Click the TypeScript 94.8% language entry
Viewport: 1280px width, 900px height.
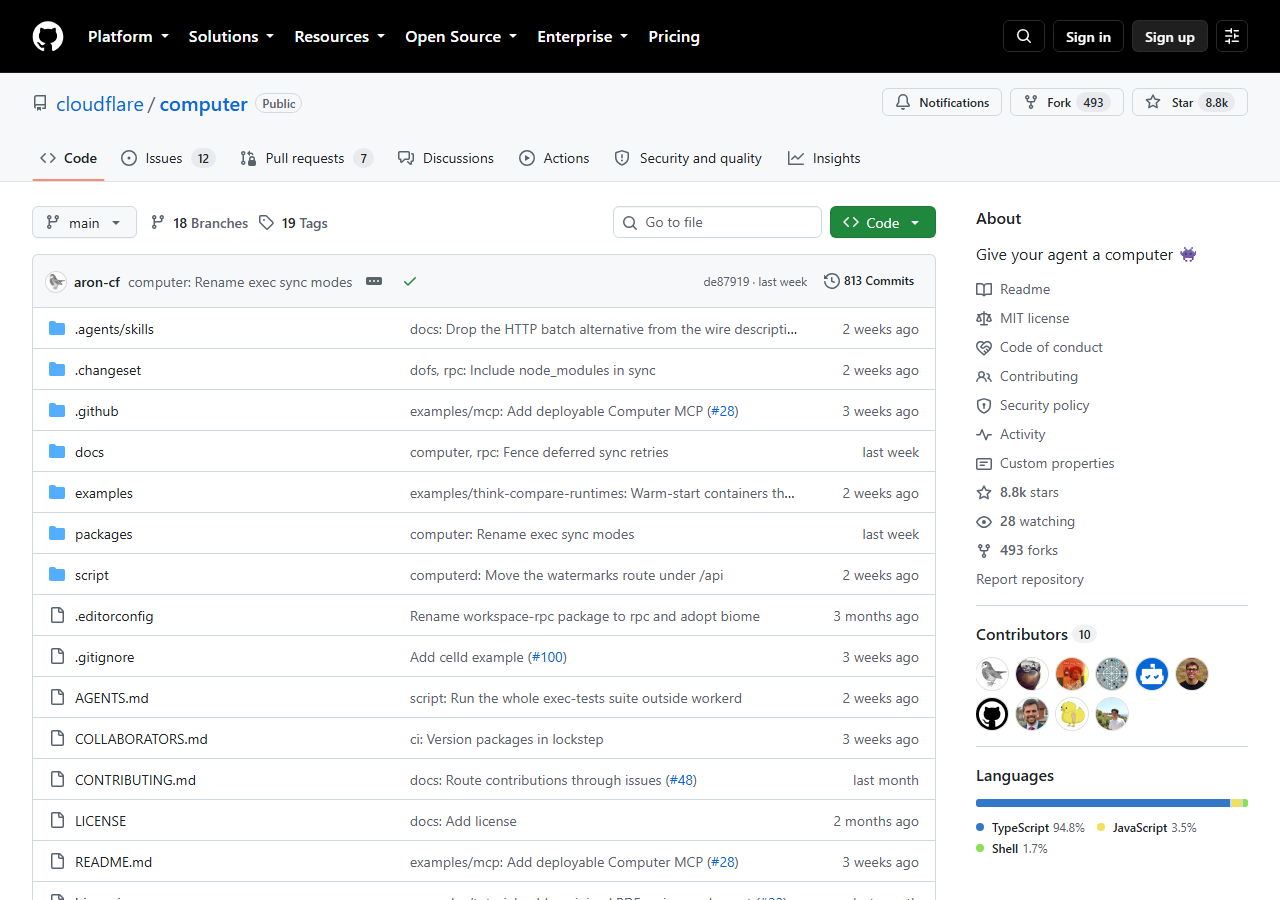pos(1030,828)
